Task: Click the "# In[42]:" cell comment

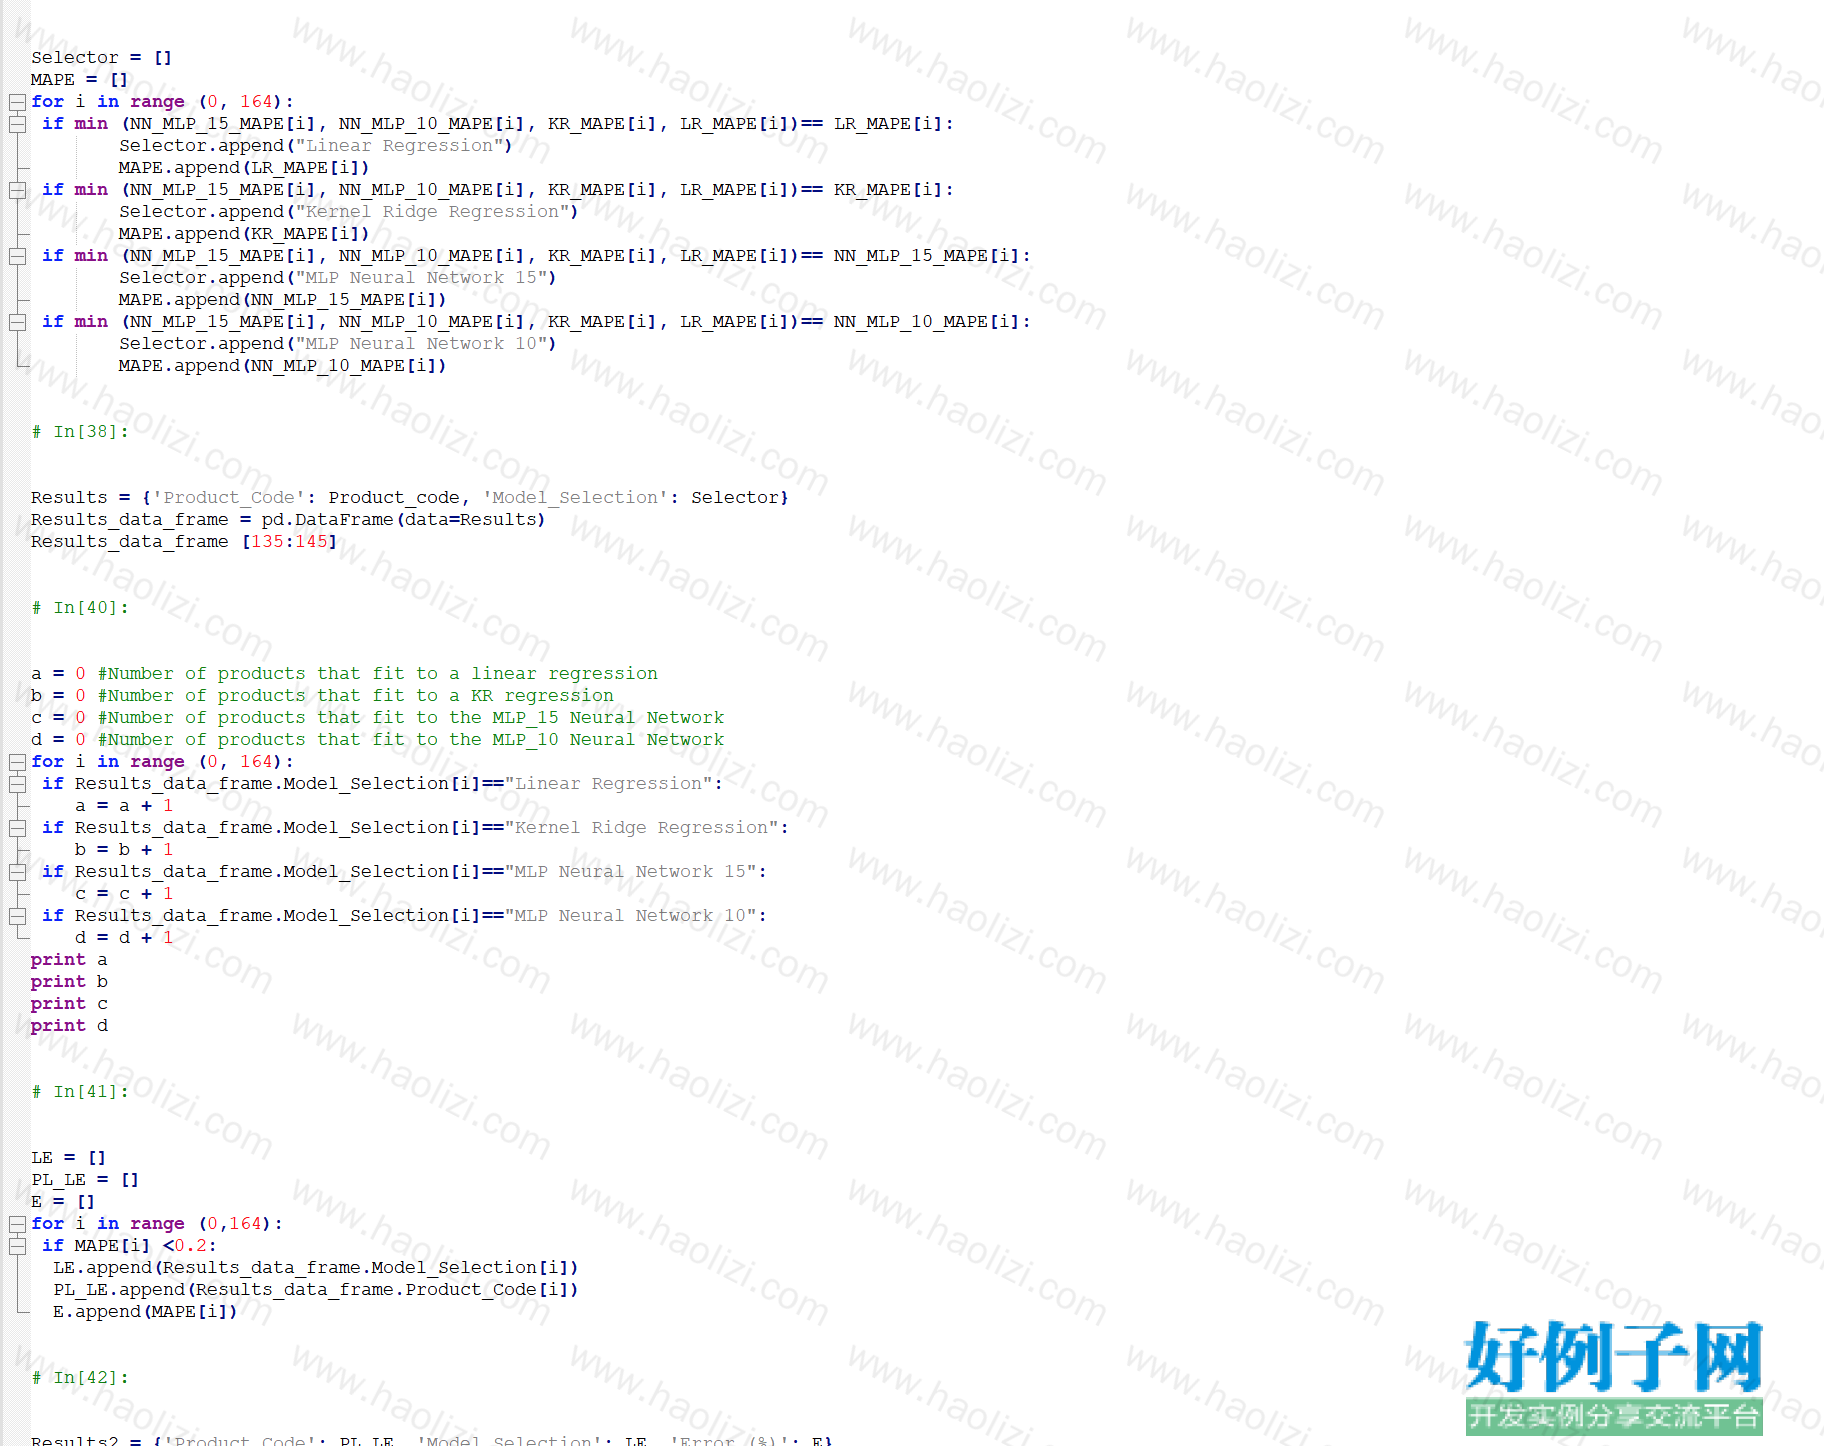Action: point(80,1378)
